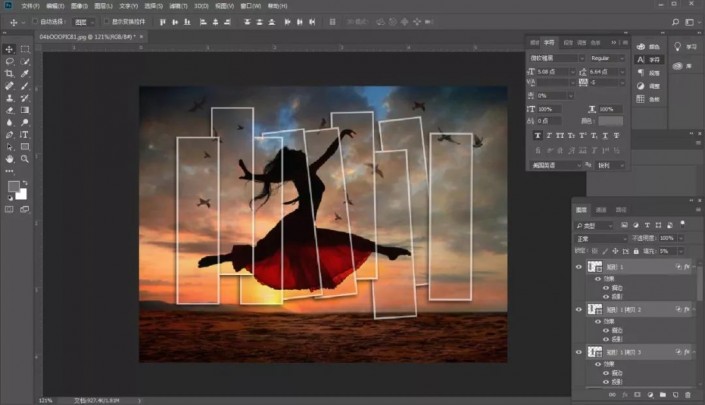Select the Hand tool
Screen dimensions: 705x405
click(x=9, y=158)
